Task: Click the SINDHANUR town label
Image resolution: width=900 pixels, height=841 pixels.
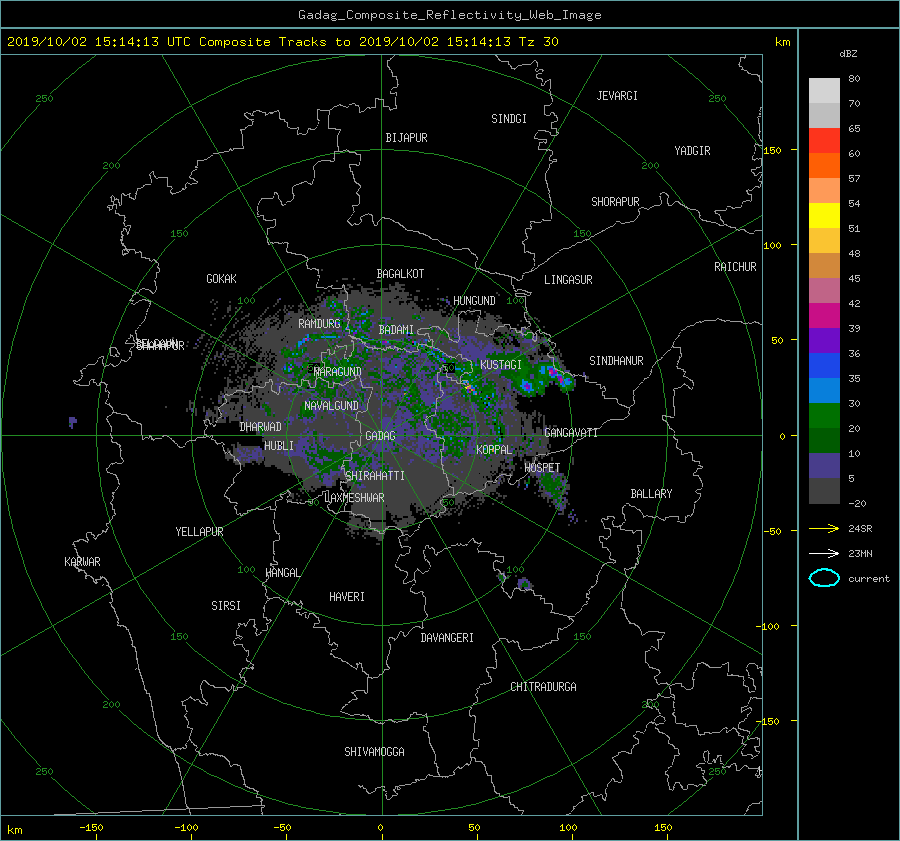Action: pos(616,361)
